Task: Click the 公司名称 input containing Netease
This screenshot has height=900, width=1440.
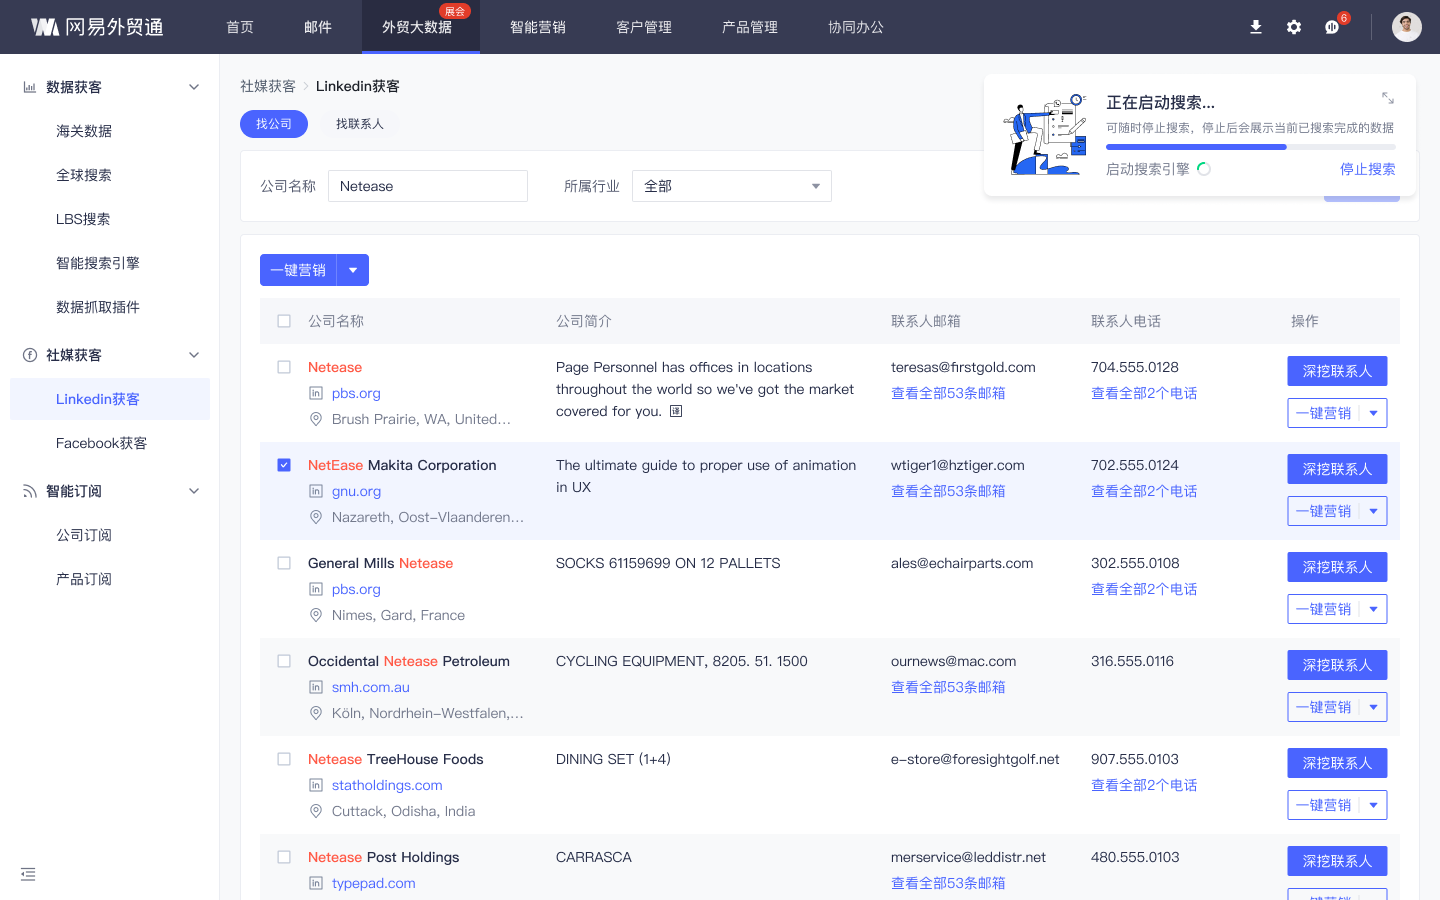Action: [428, 186]
